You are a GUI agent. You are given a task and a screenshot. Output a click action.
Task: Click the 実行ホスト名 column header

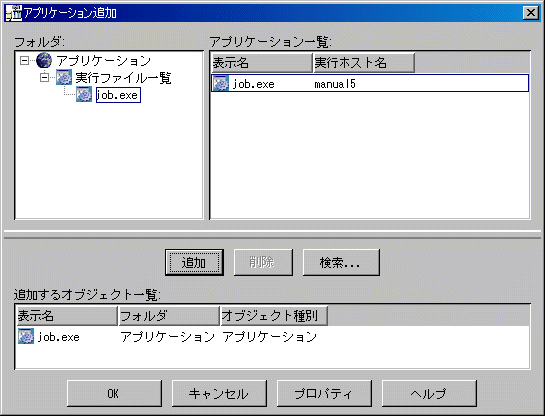(364, 63)
